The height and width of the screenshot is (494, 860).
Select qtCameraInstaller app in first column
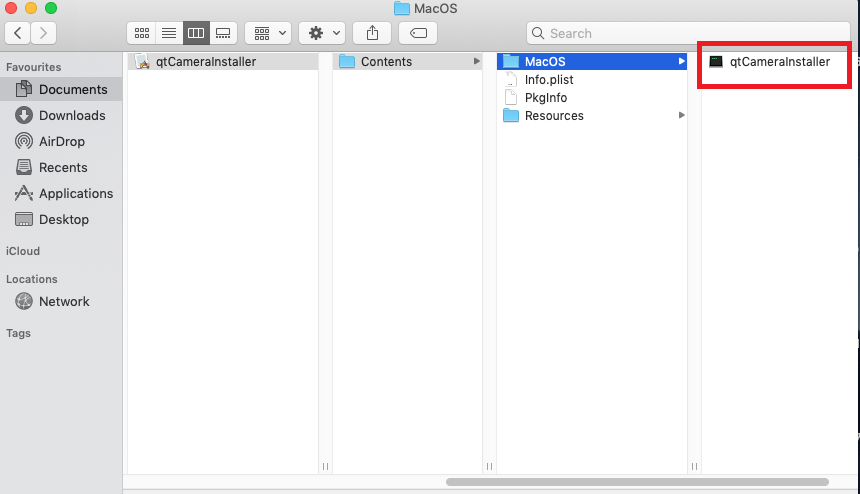(x=223, y=61)
